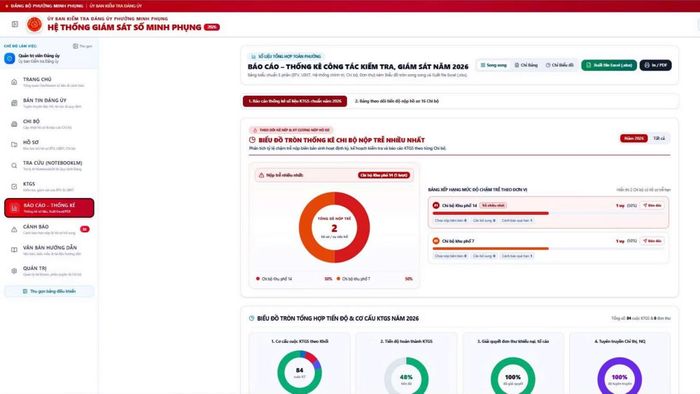This screenshot has width=700, height=394.
Task: Click the In / PDF dark button
Action: [655, 65]
